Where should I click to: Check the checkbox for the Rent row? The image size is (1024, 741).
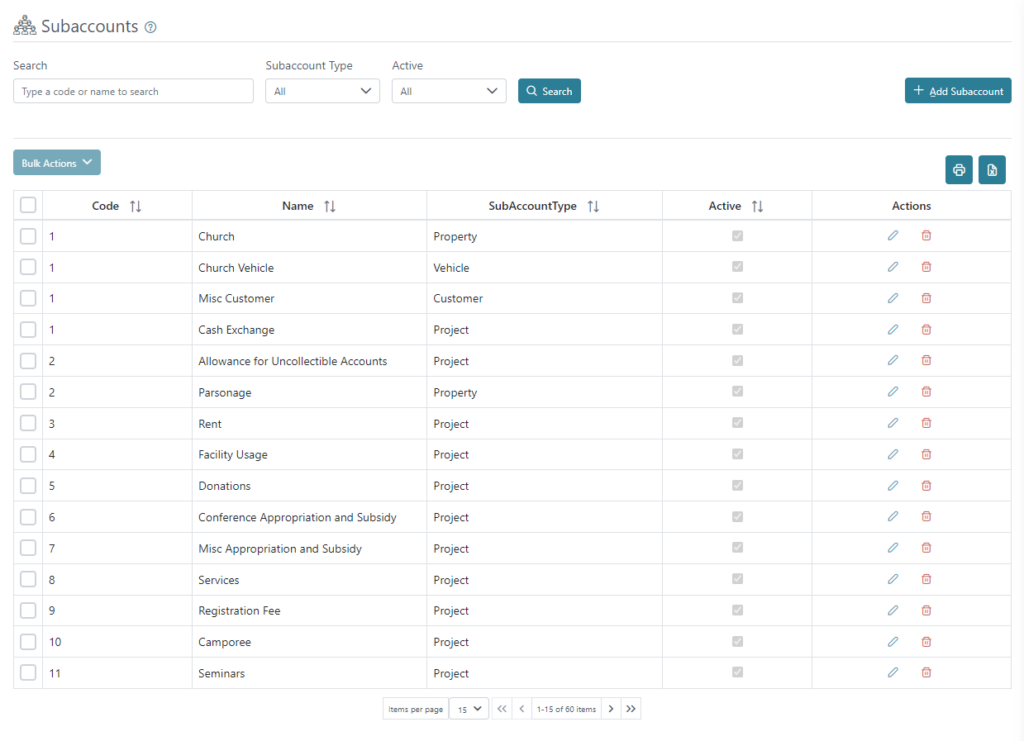28,423
